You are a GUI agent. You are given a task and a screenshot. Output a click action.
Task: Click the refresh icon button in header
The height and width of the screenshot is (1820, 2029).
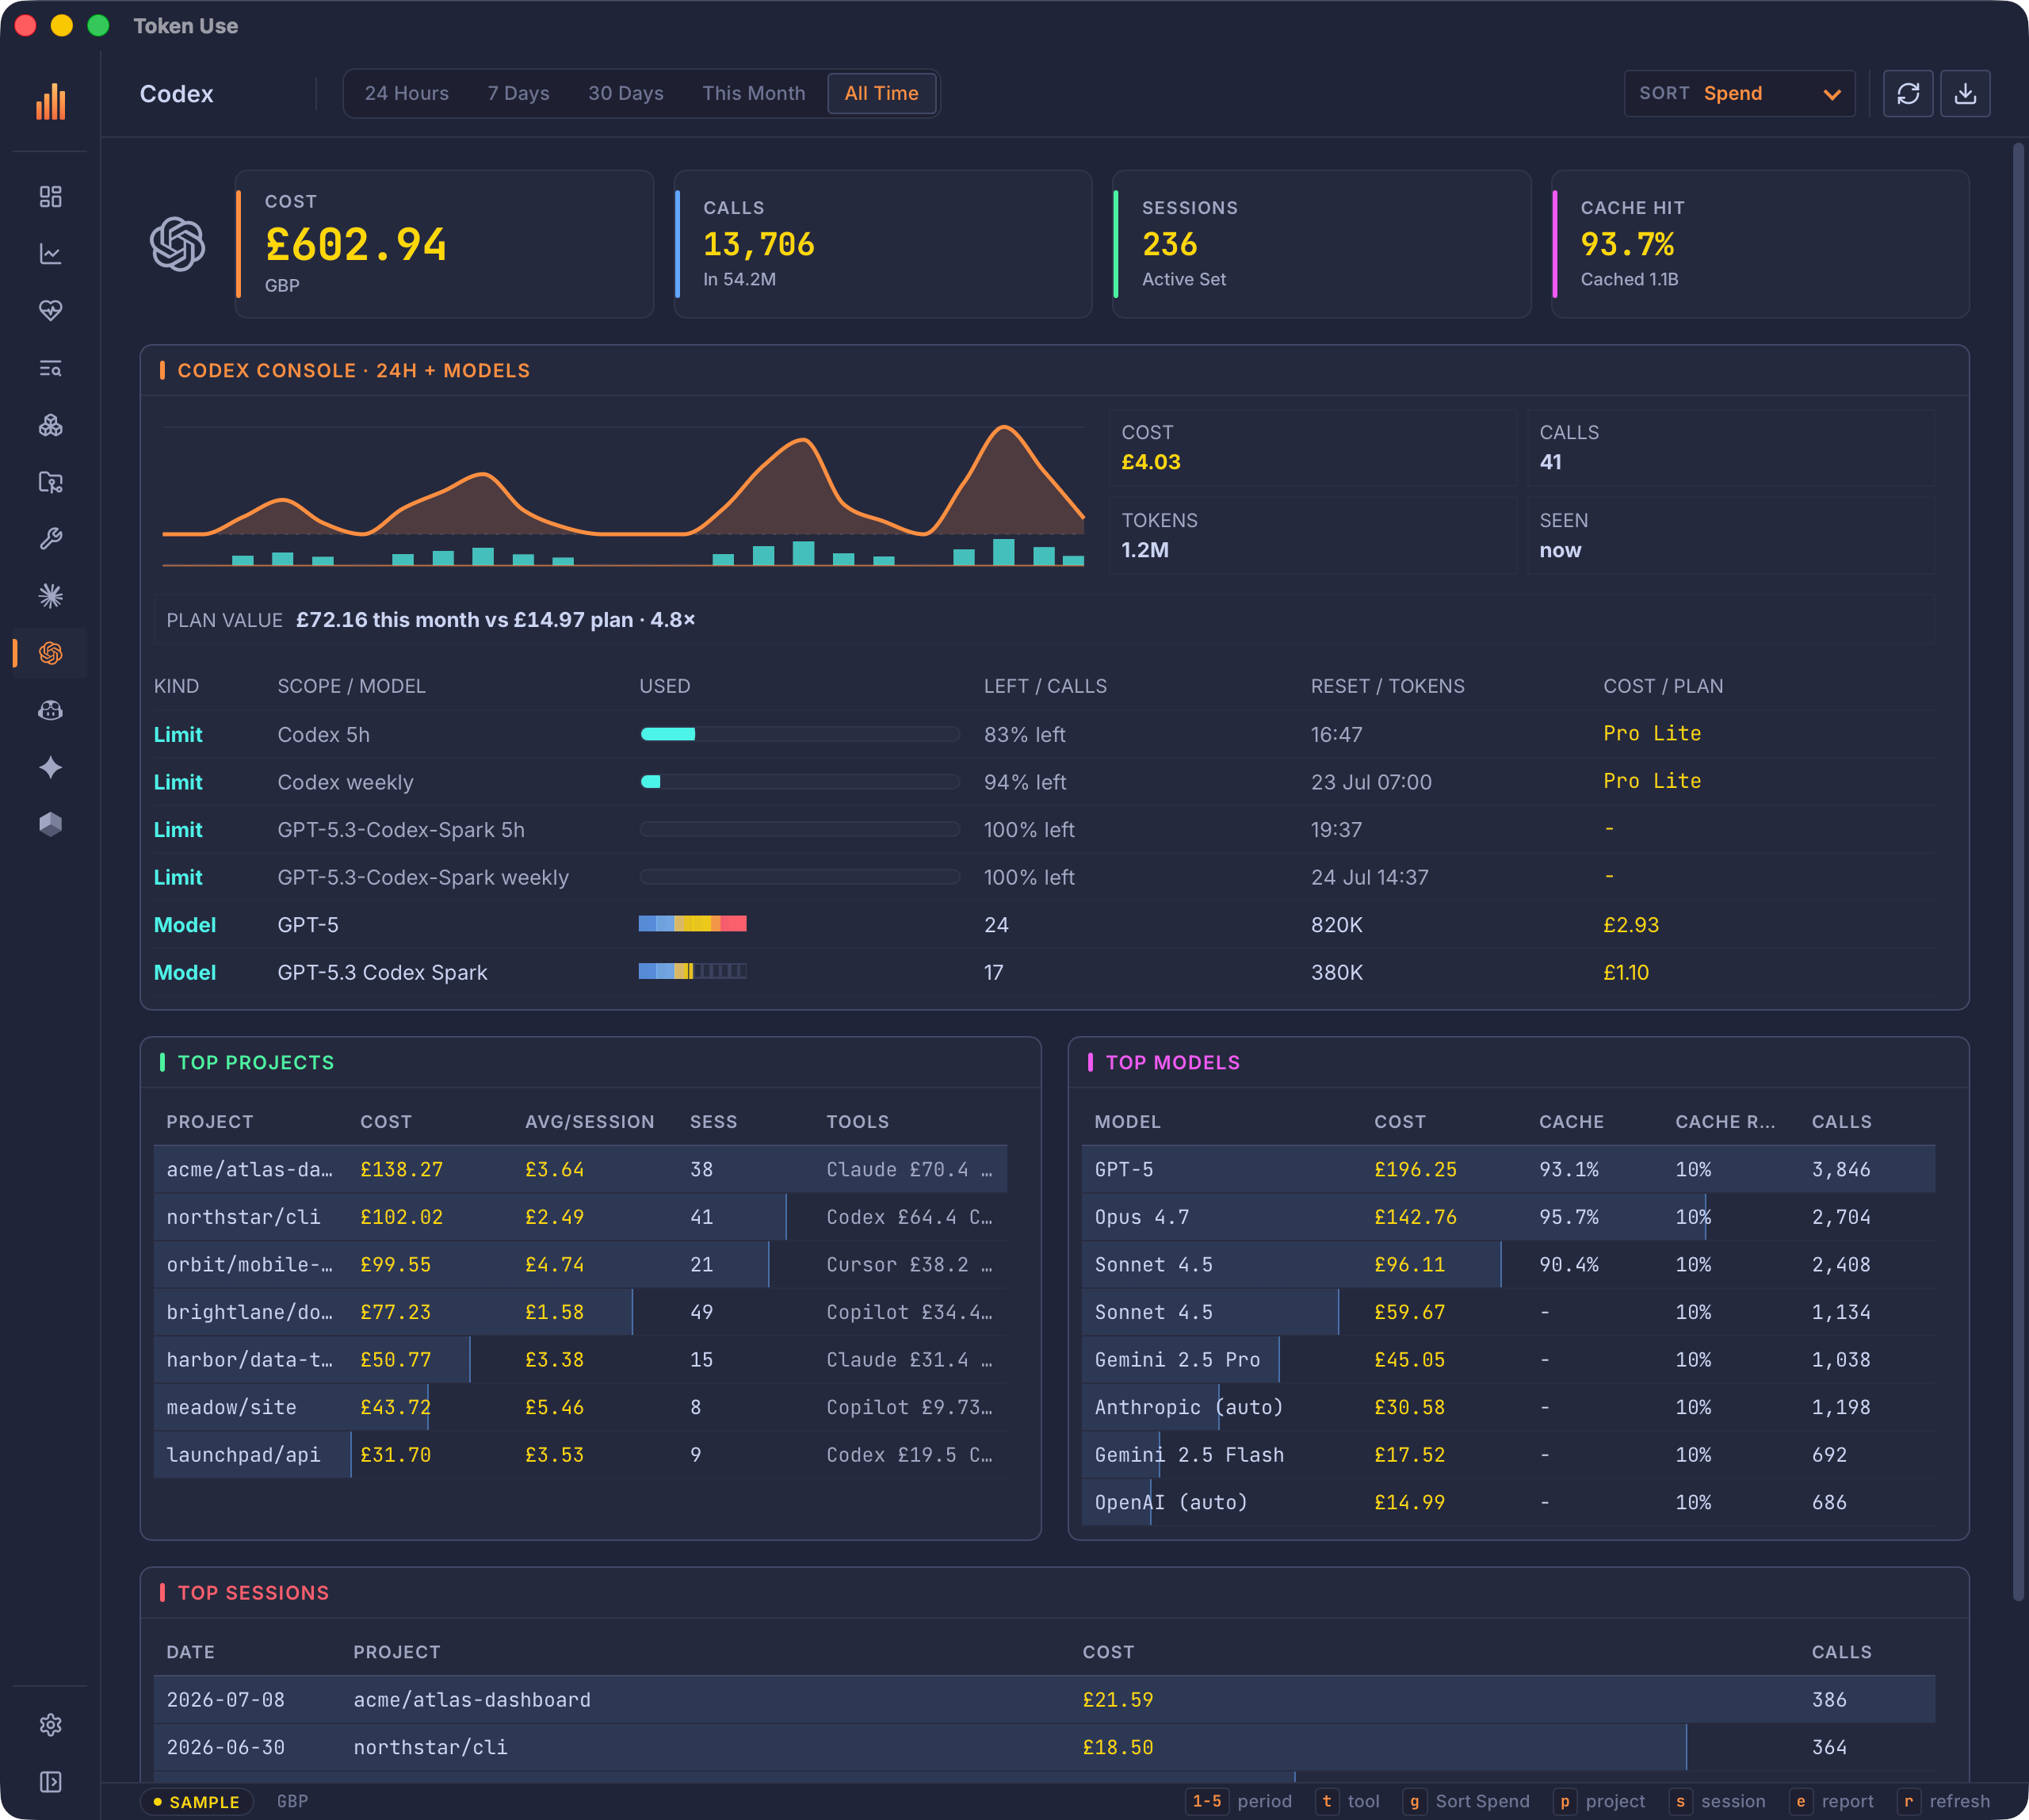(x=1908, y=93)
